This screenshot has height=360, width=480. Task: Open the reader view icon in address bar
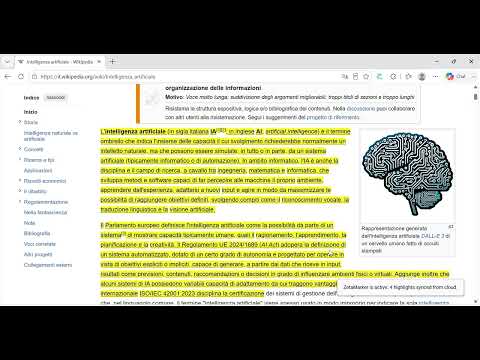(356, 77)
